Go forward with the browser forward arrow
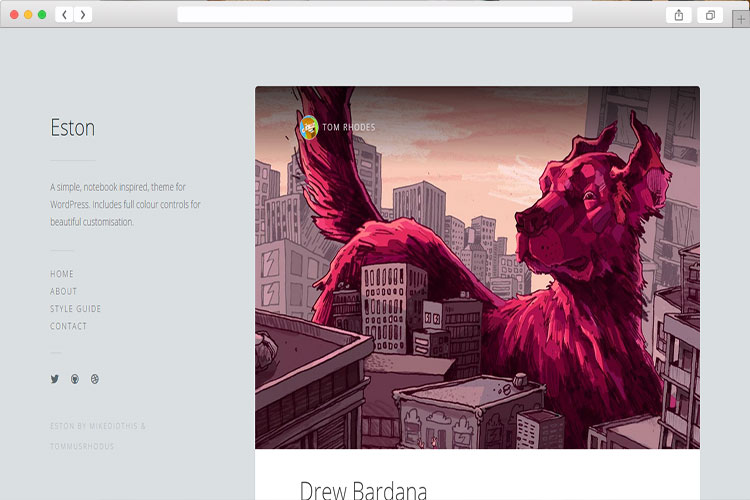The height and width of the screenshot is (500, 750). [83, 15]
